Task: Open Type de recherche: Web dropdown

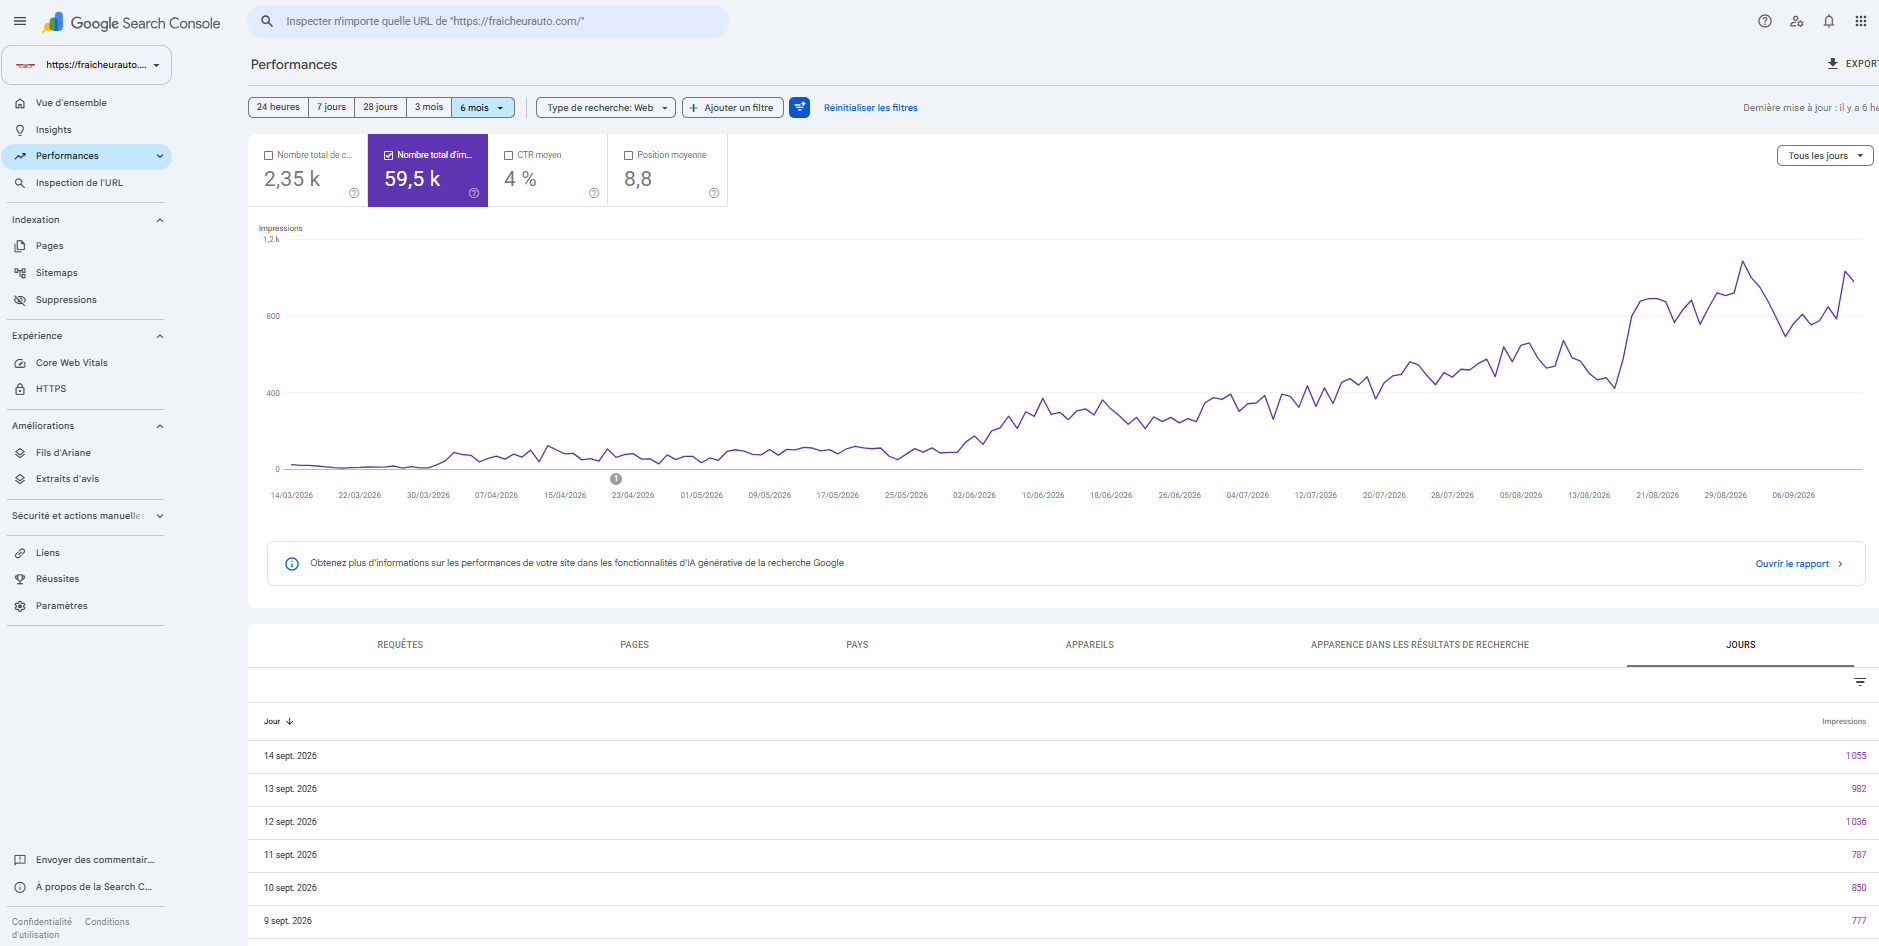Action: tap(606, 107)
